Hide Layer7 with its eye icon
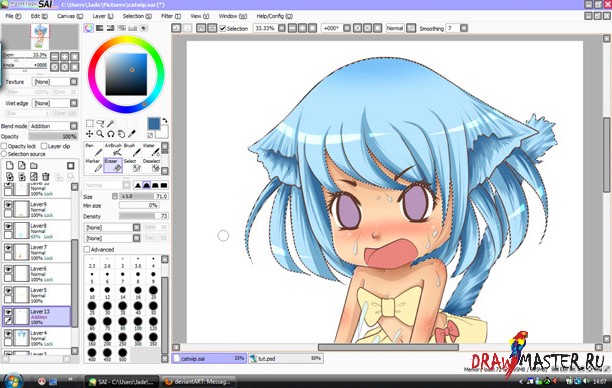612x388 pixels. coord(8,248)
